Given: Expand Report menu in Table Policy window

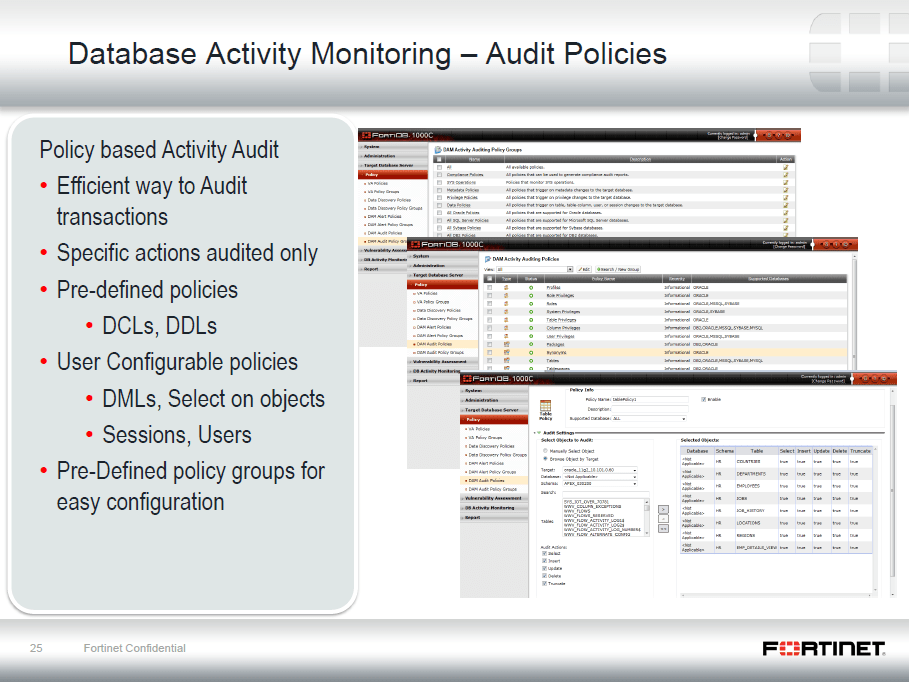Looking at the screenshot, I should [494, 517].
